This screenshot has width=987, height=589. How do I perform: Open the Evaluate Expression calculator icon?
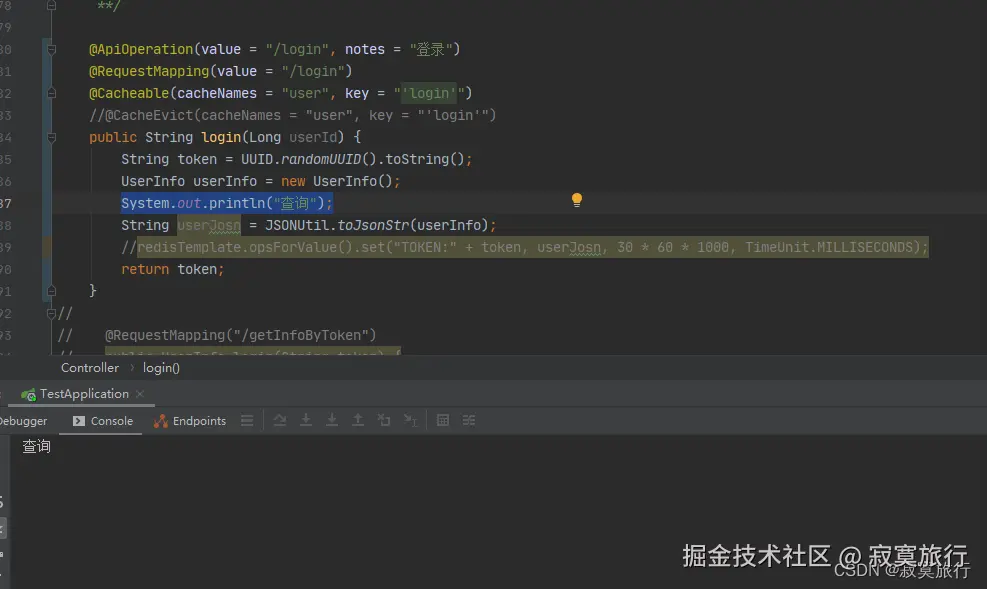coord(443,420)
